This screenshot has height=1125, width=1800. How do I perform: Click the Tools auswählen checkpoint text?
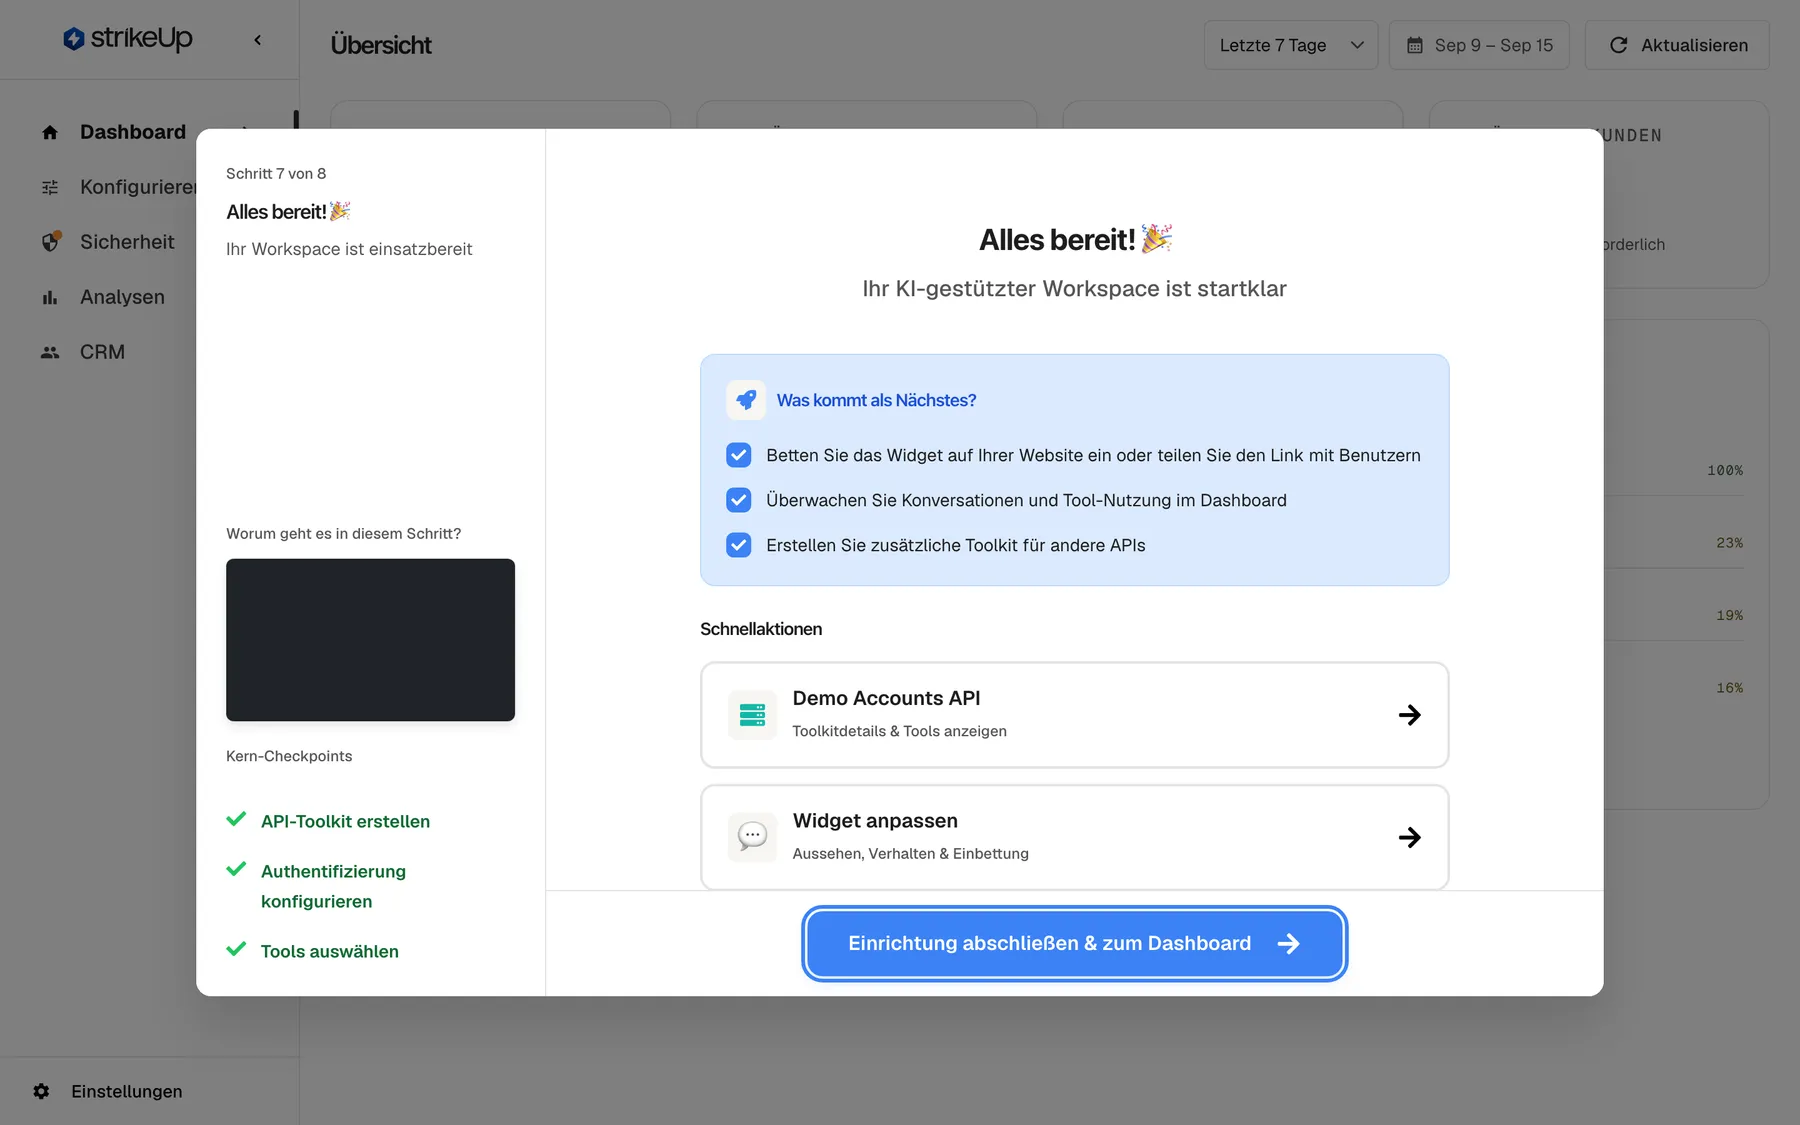tap(329, 951)
